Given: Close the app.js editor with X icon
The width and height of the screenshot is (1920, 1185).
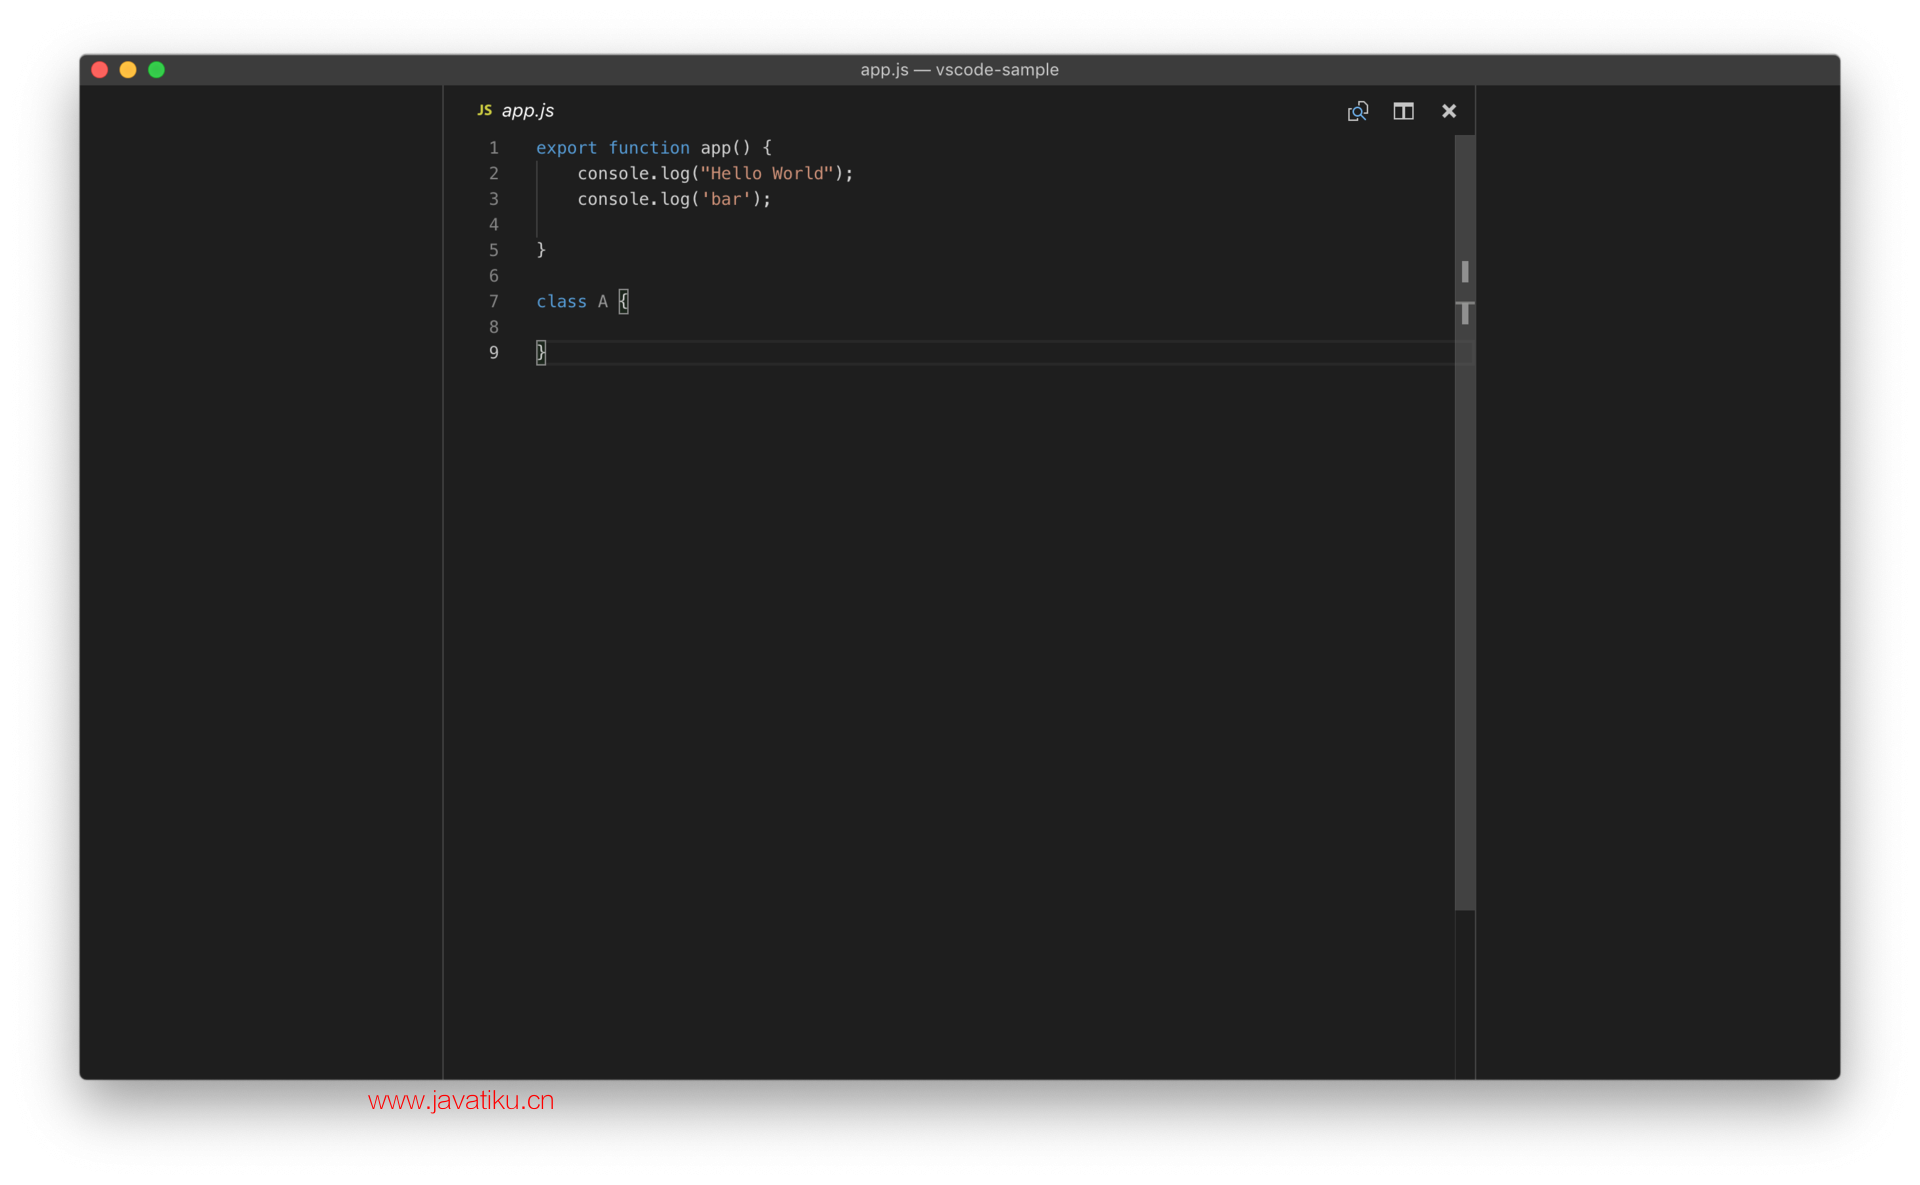Looking at the screenshot, I should click(x=1448, y=111).
